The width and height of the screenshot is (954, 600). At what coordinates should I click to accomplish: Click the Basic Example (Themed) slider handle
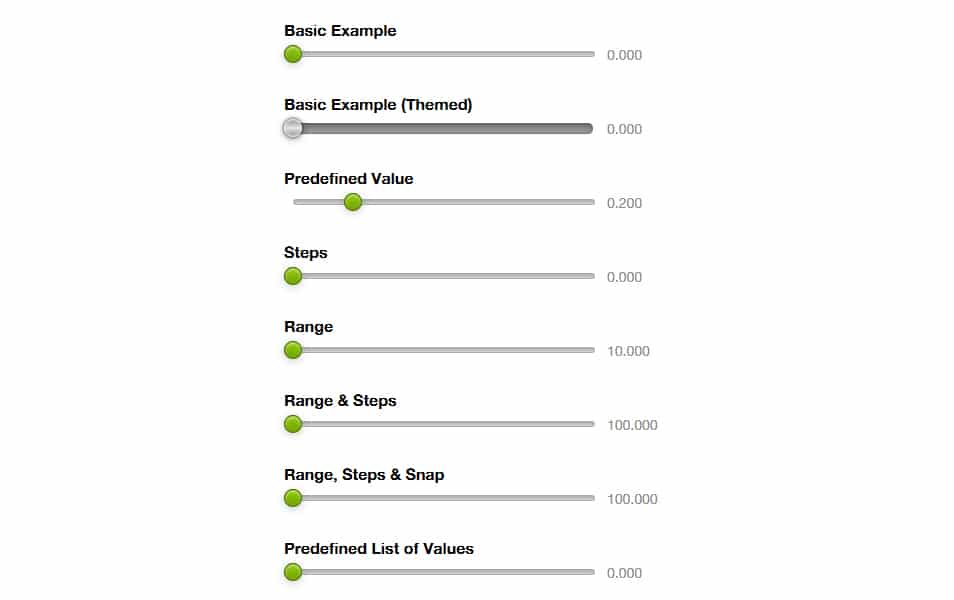pos(293,128)
